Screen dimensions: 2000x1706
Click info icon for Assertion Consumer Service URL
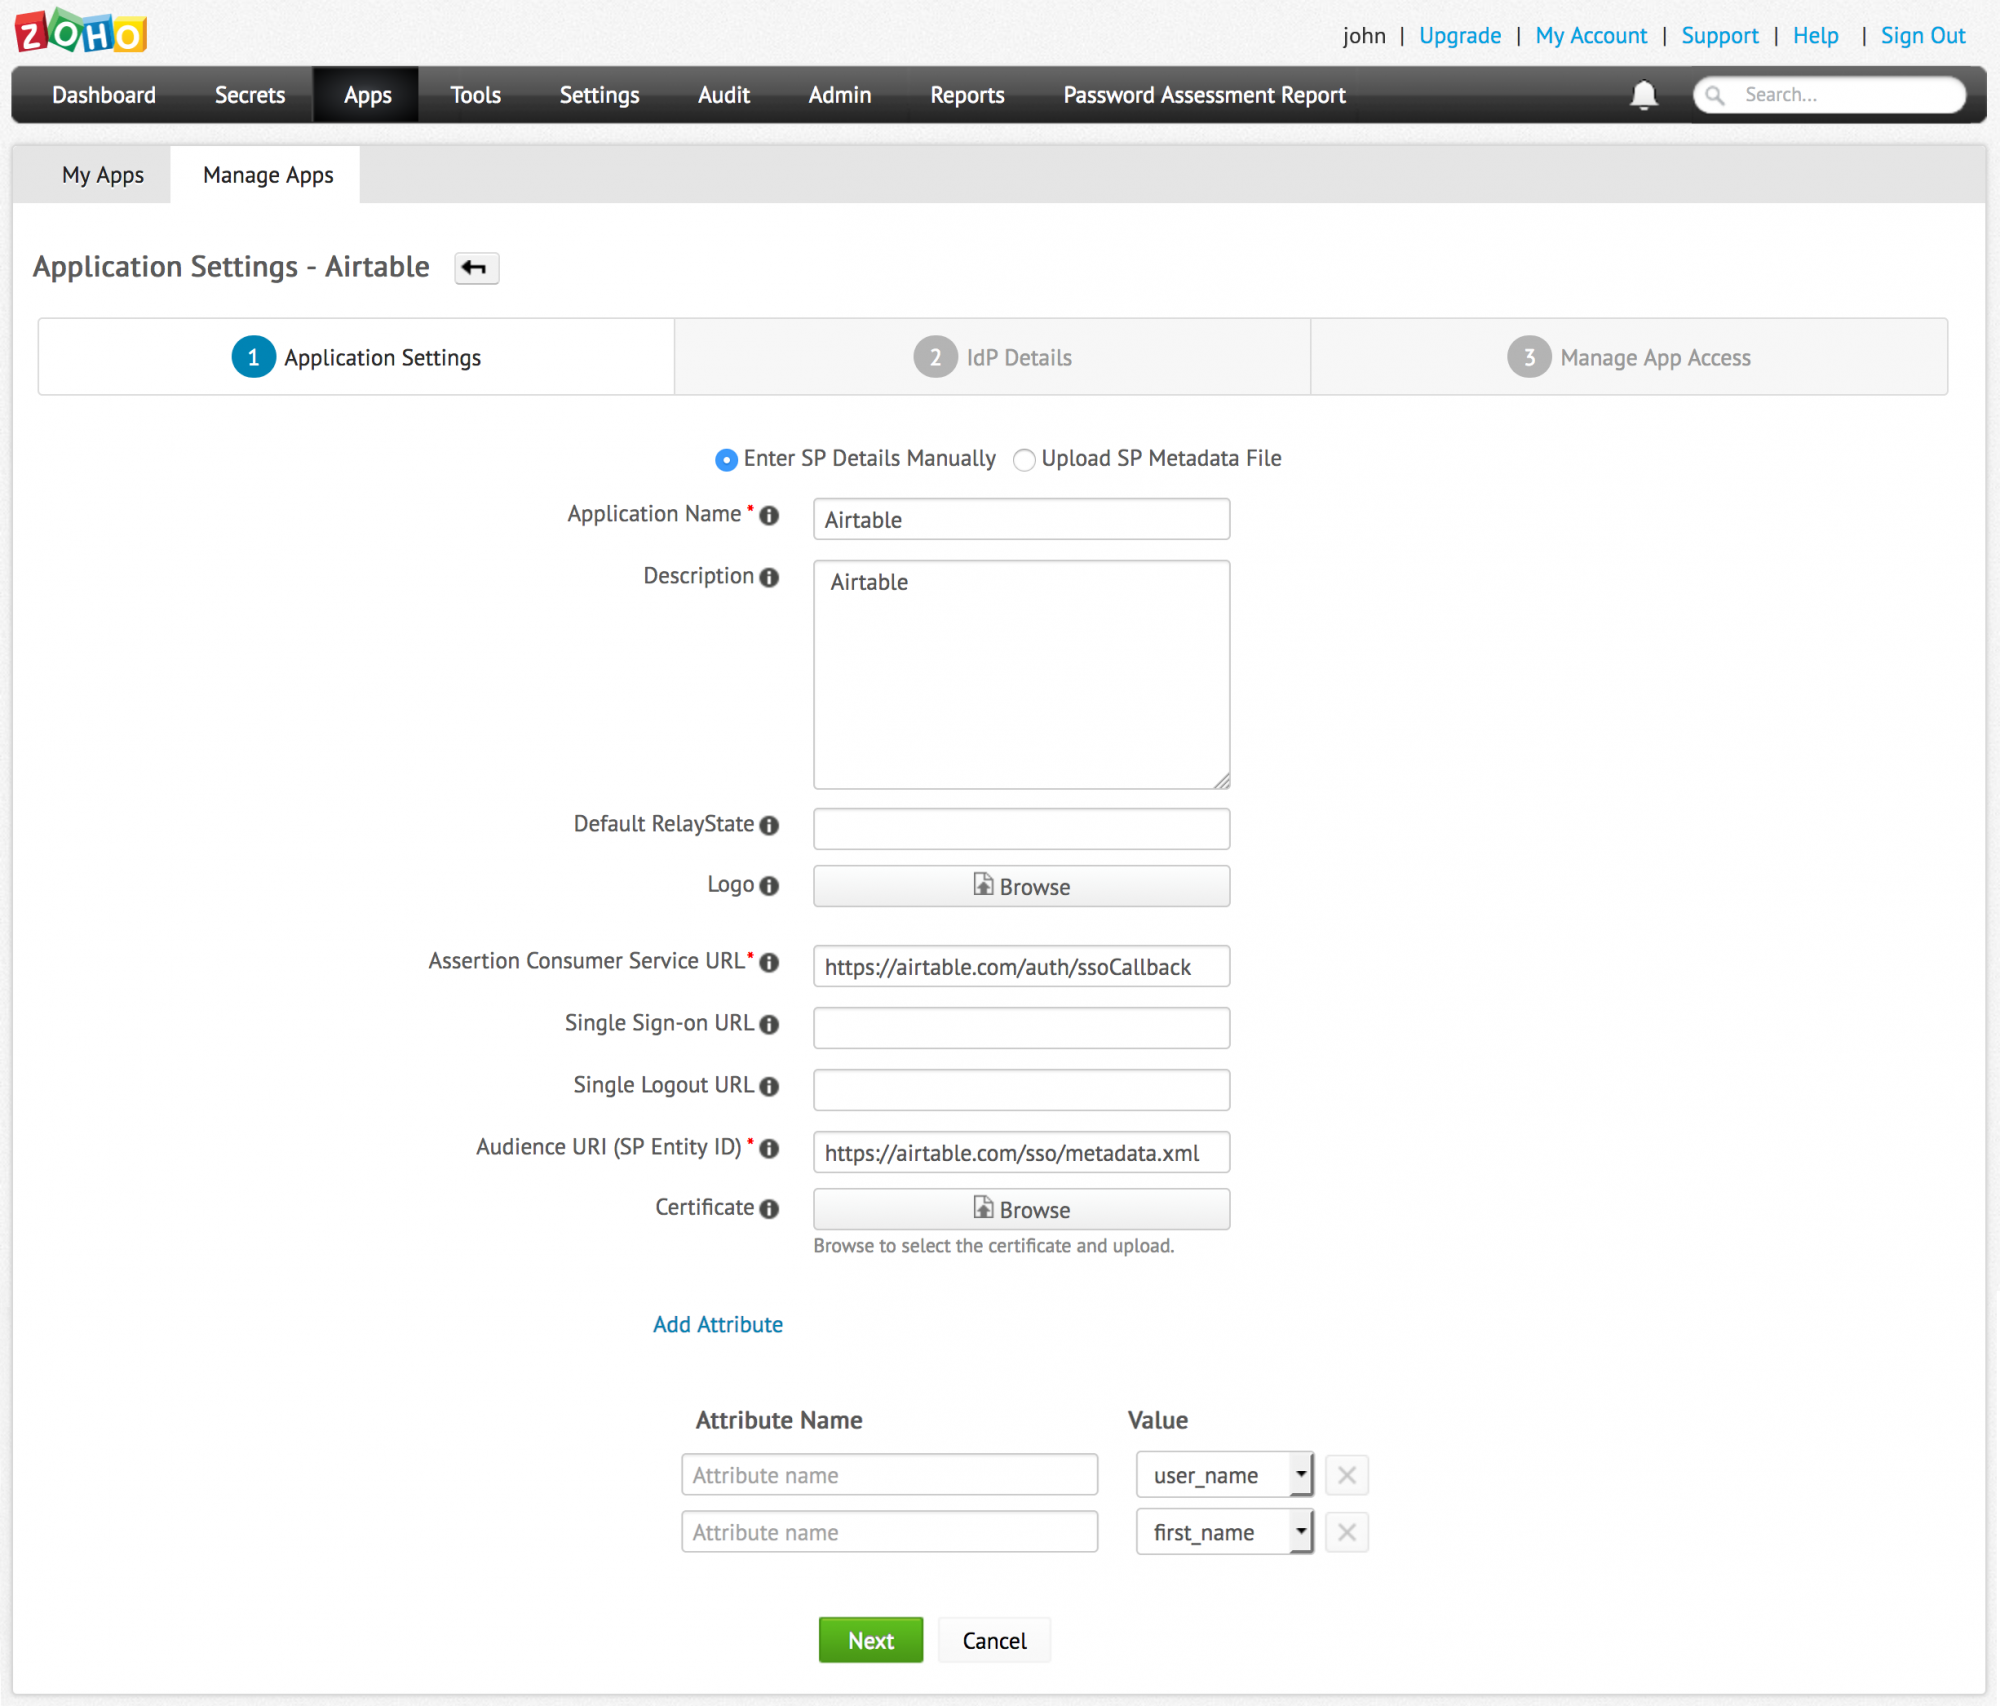[x=769, y=963]
